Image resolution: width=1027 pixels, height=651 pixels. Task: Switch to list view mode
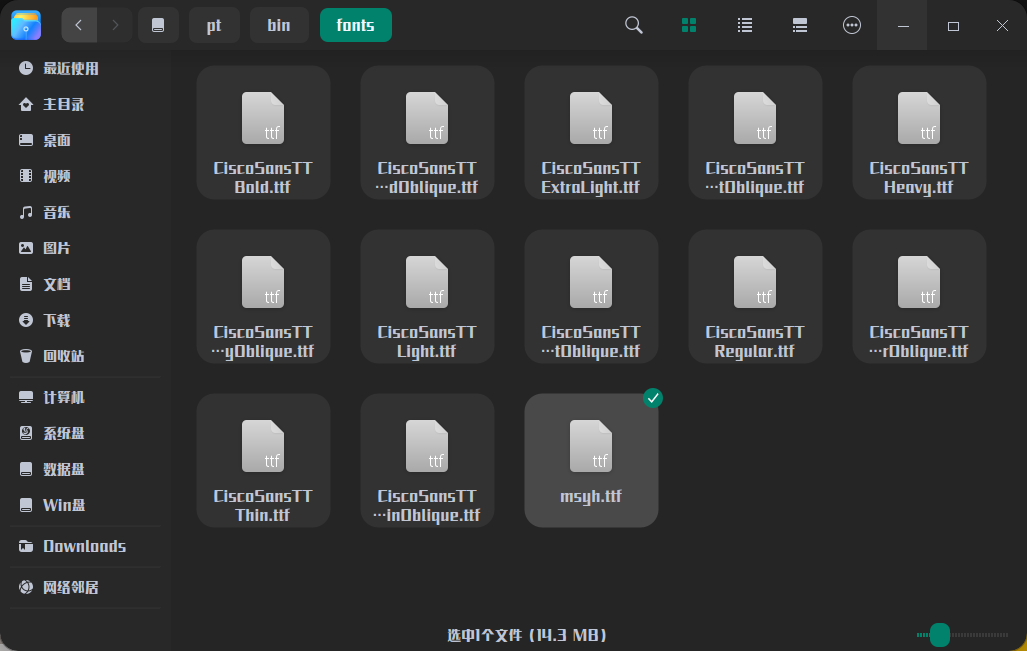(x=744, y=25)
